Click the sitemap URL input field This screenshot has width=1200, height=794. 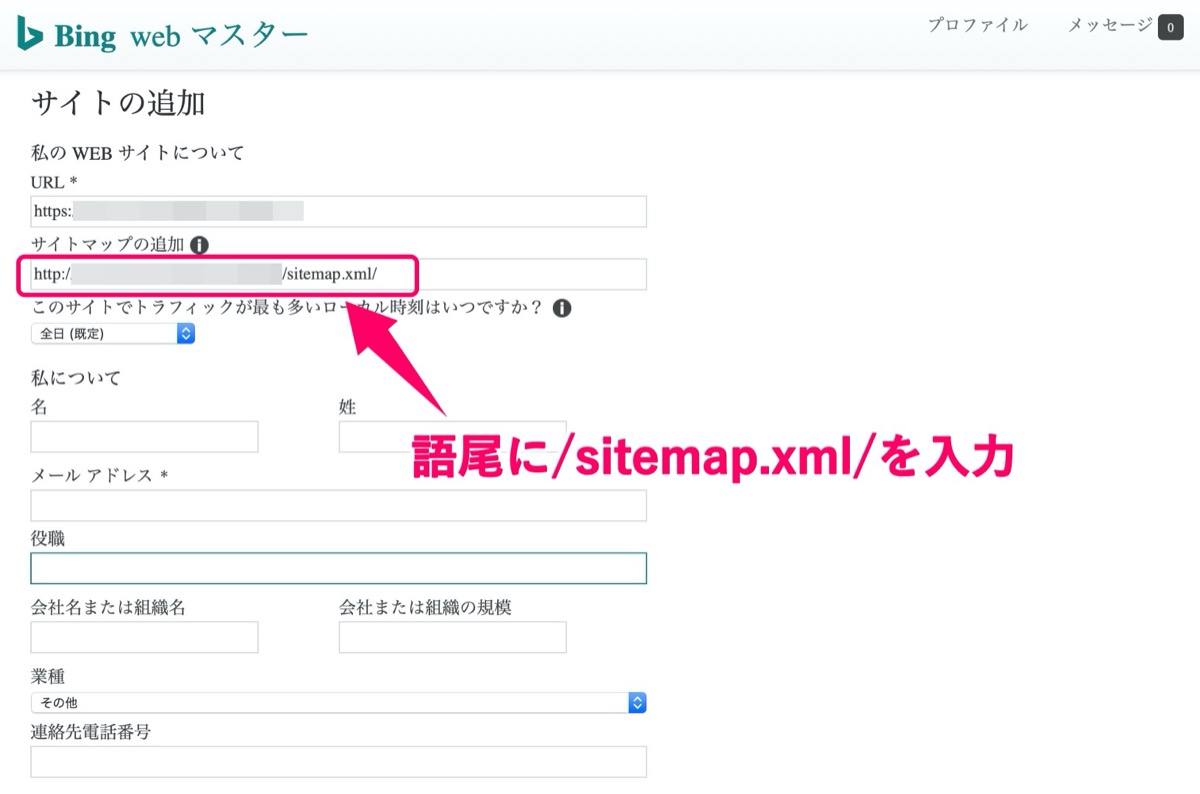(339, 274)
